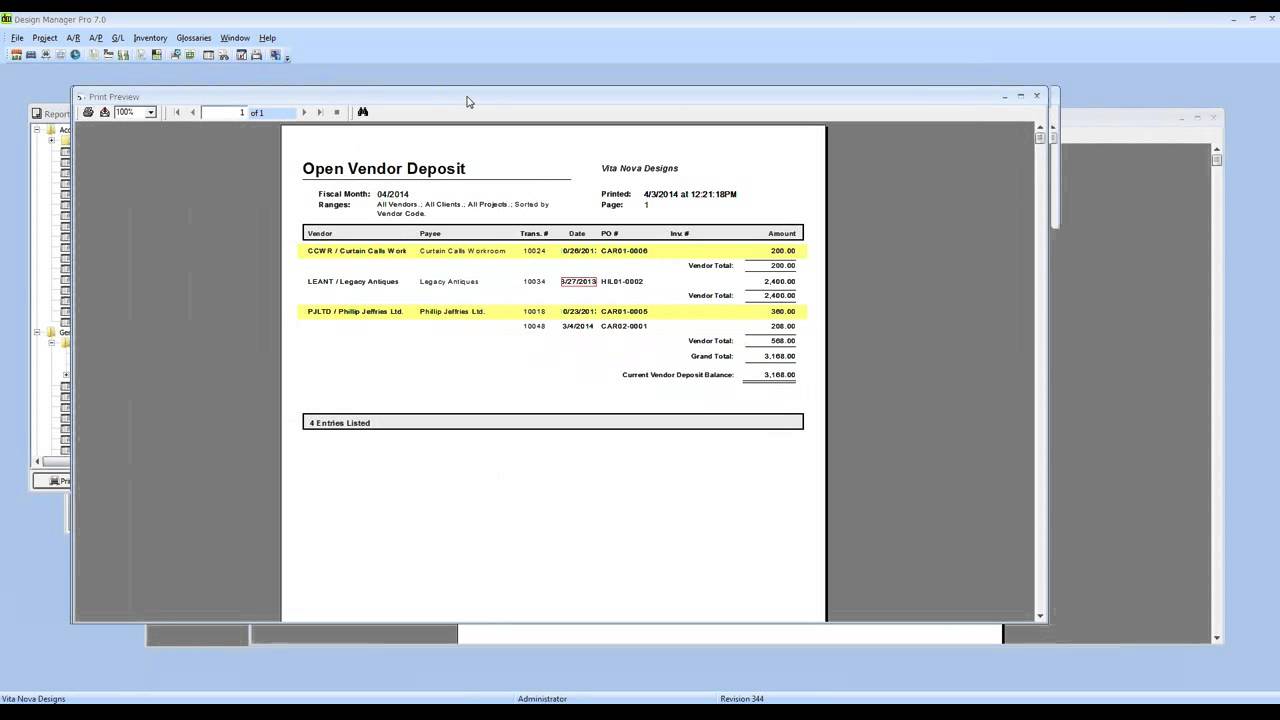Go to first page of the preview
Image resolution: width=1280 pixels, height=720 pixels.
coord(177,112)
